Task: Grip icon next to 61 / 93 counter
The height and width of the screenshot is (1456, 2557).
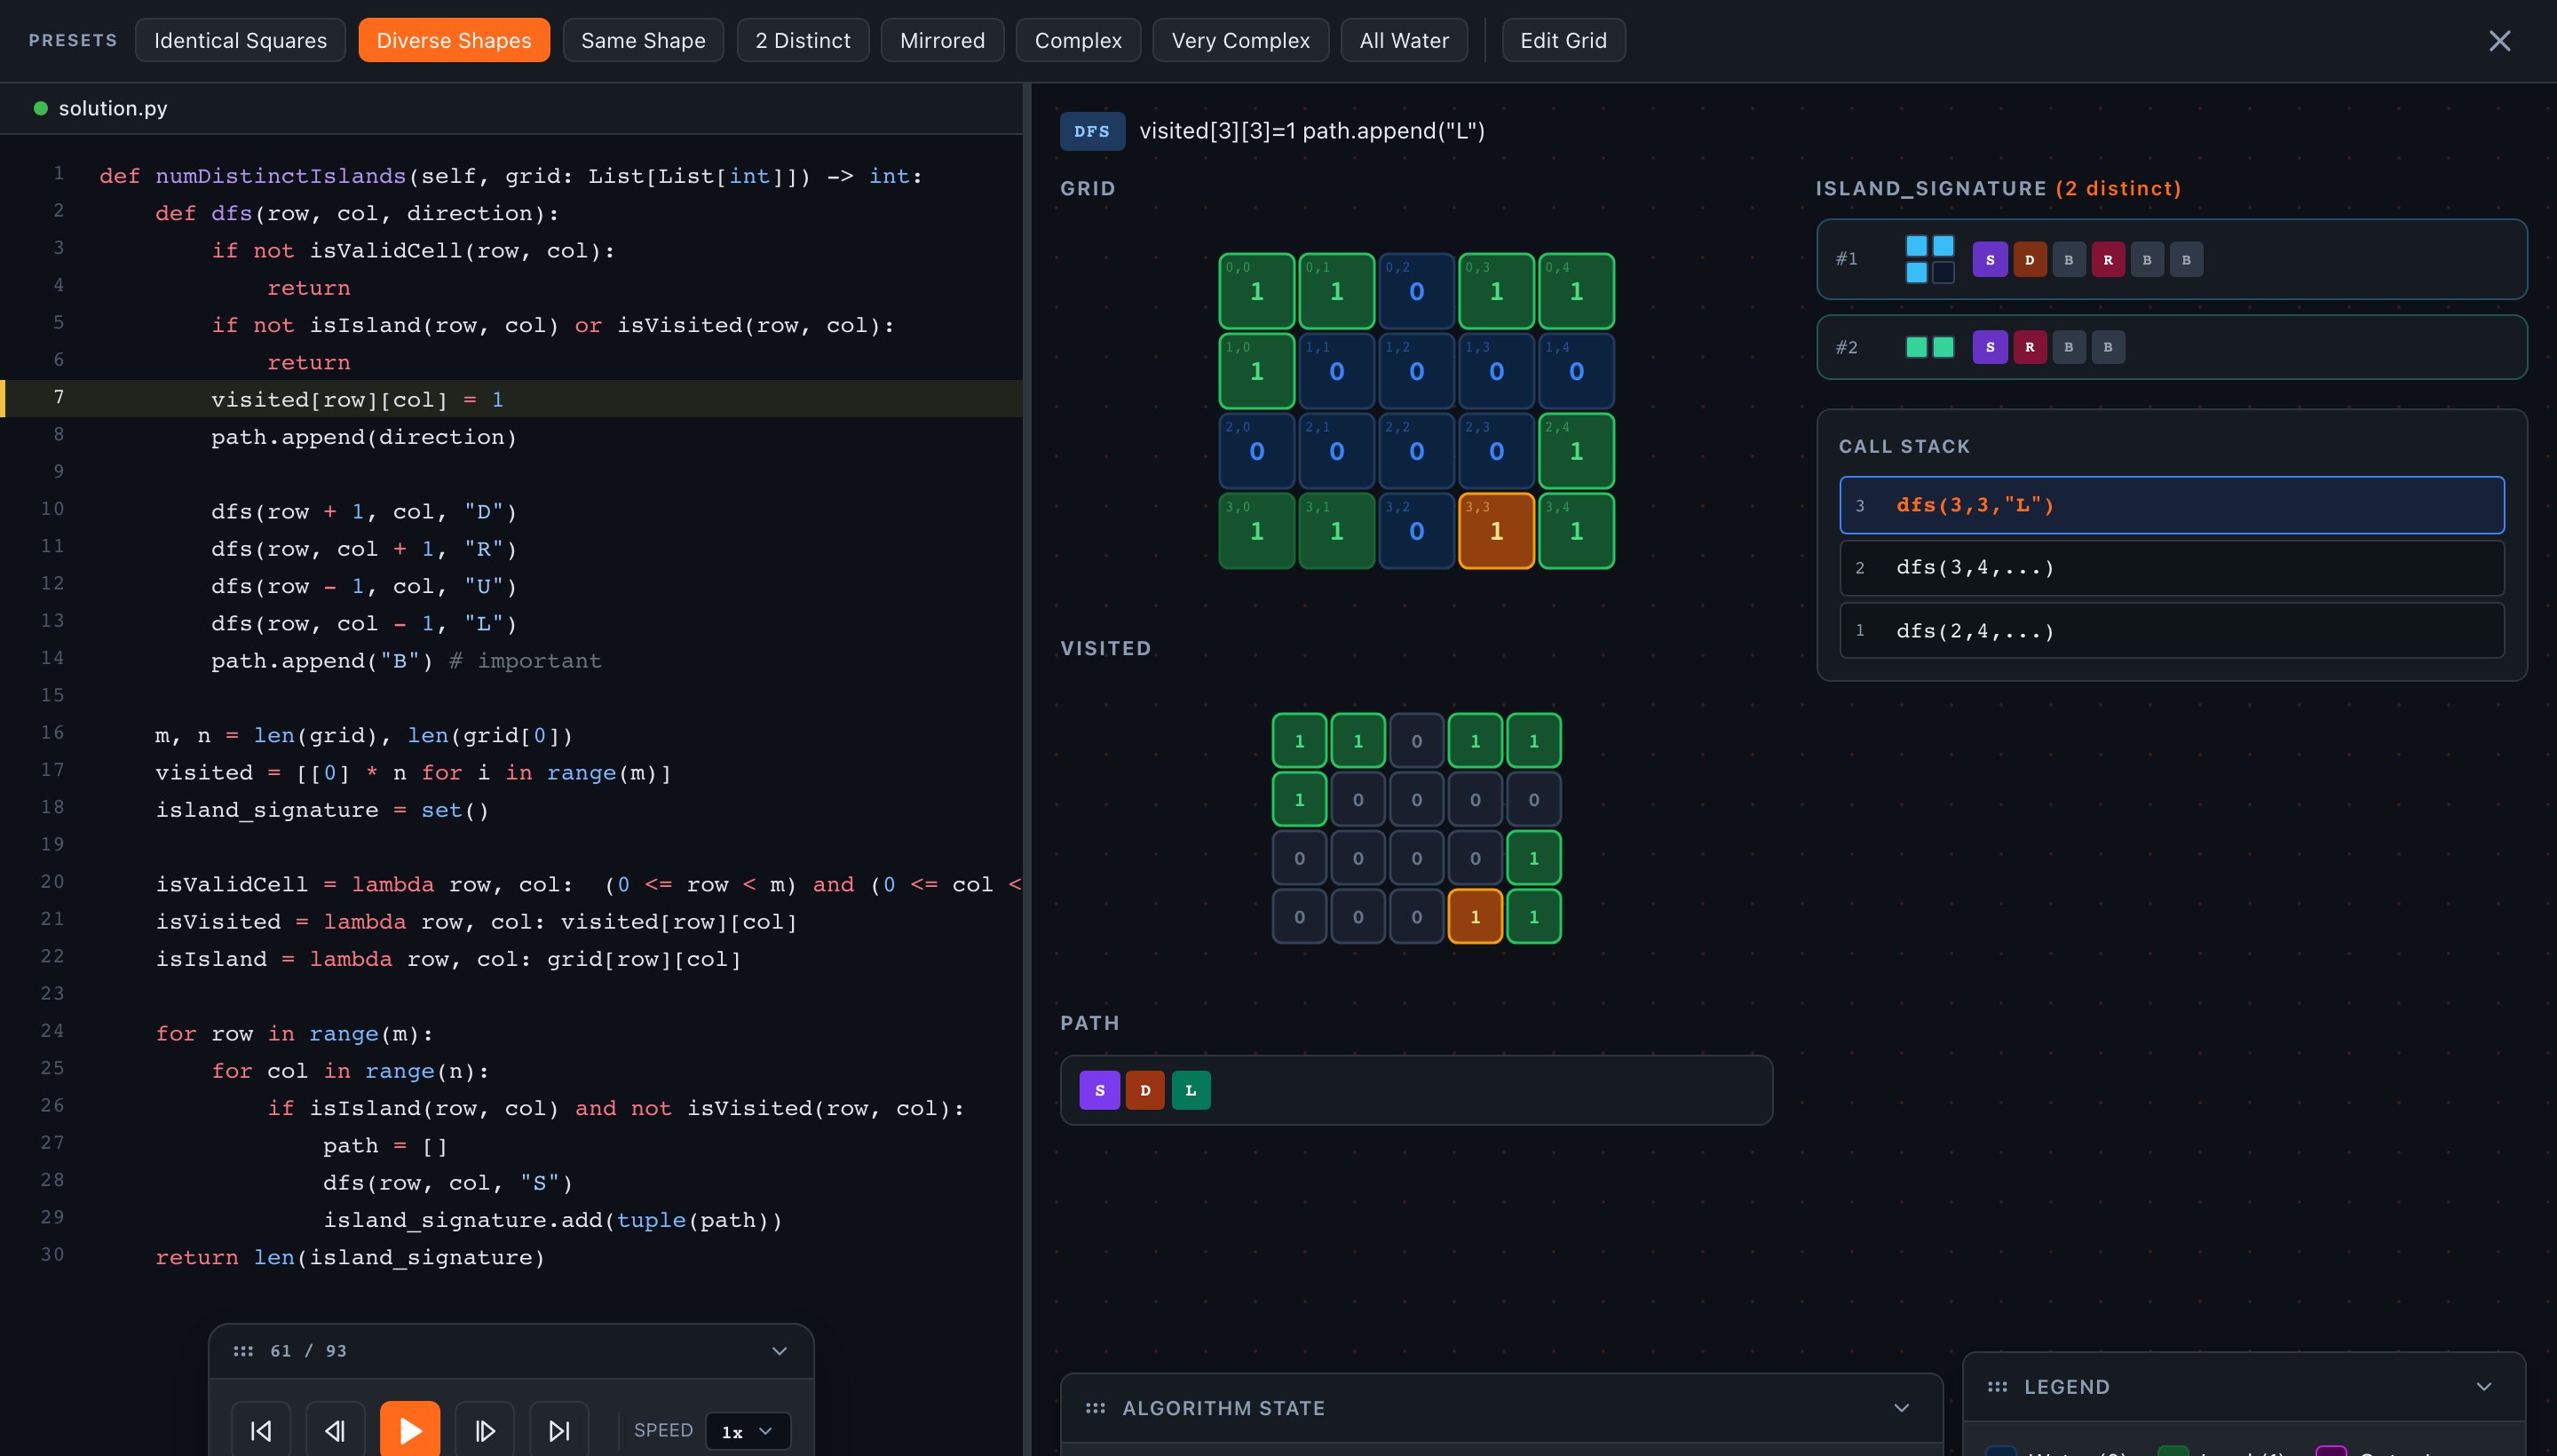Action: pos(243,1351)
